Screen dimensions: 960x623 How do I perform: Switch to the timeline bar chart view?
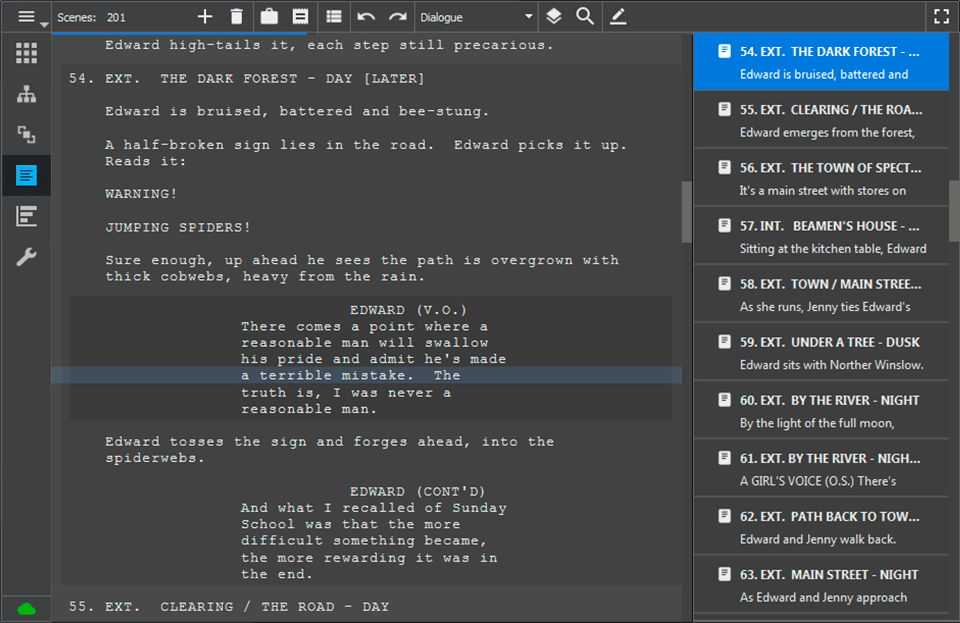coord(26,216)
